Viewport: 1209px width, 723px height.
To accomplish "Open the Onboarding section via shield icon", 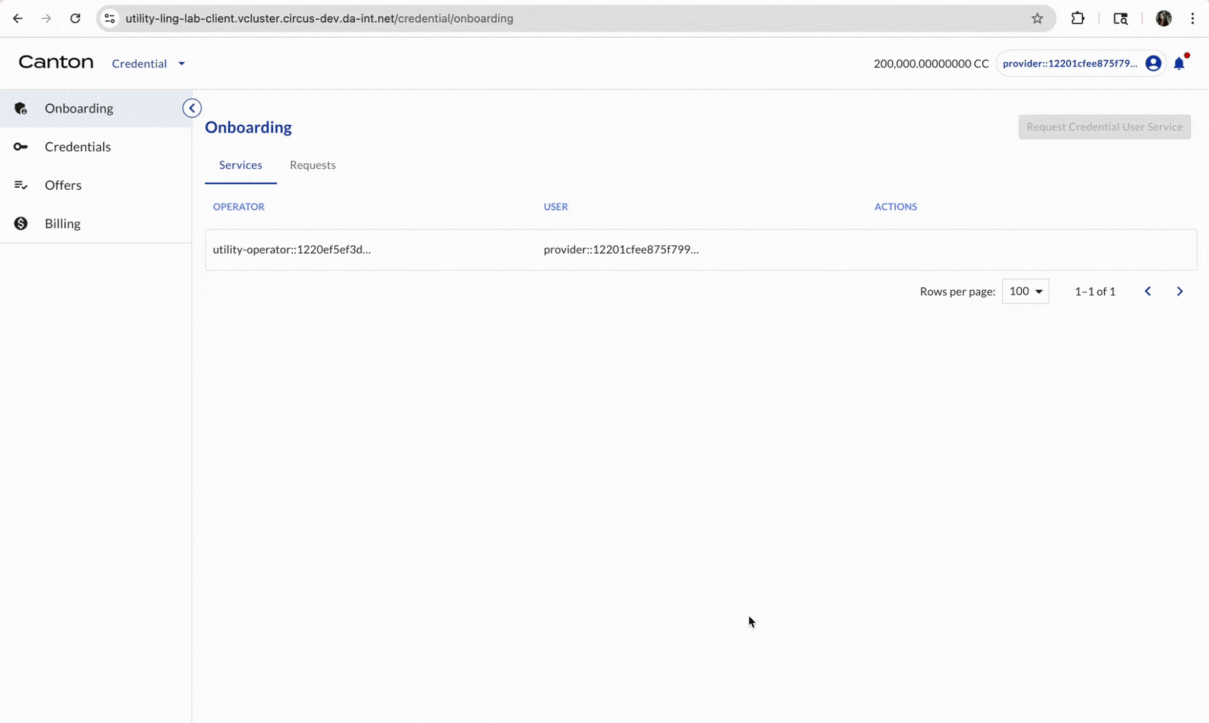I will pos(20,108).
